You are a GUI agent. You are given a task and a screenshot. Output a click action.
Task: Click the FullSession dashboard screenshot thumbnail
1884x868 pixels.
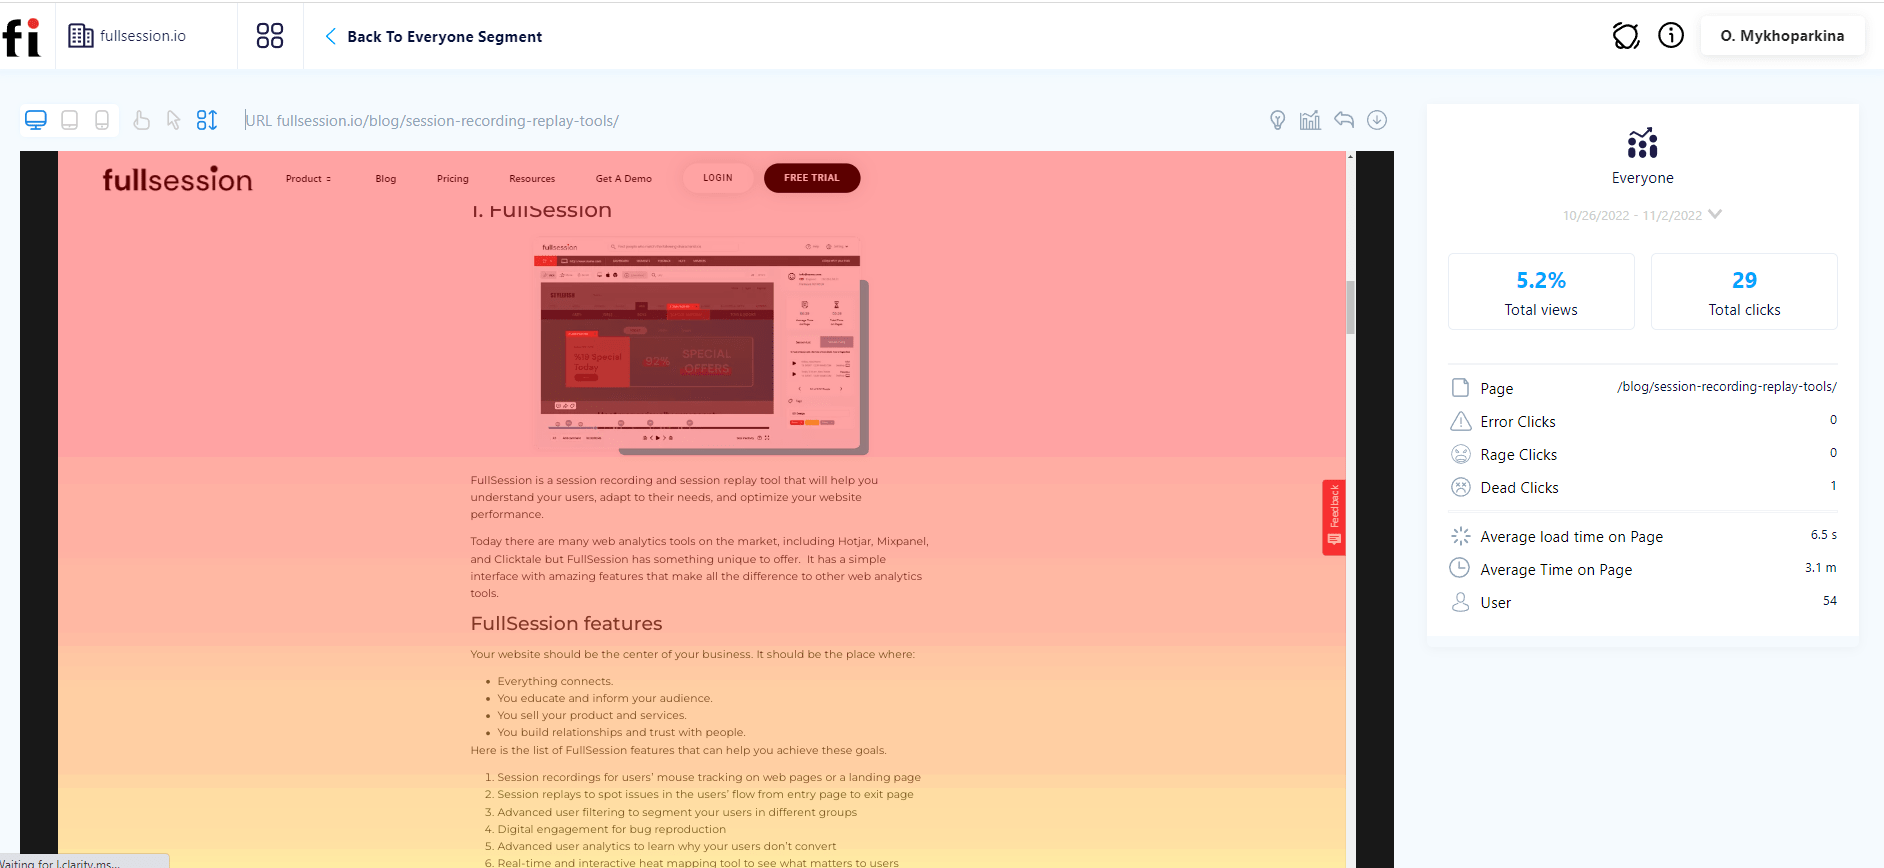[x=701, y=345]
